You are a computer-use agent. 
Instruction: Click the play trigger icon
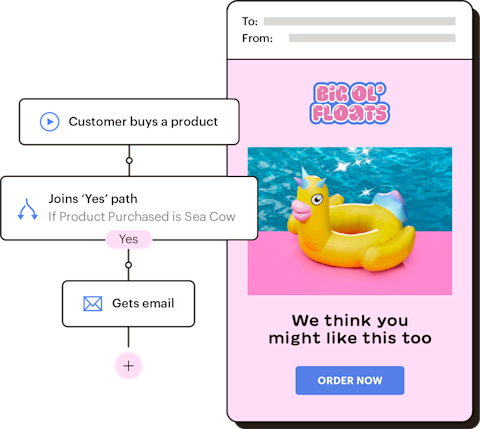[x=50, y=122]
